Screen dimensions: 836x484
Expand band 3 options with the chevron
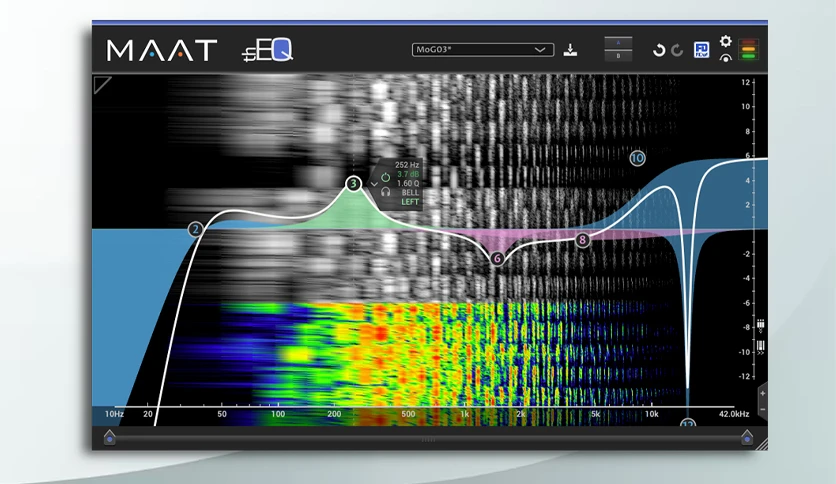[374, 184]
